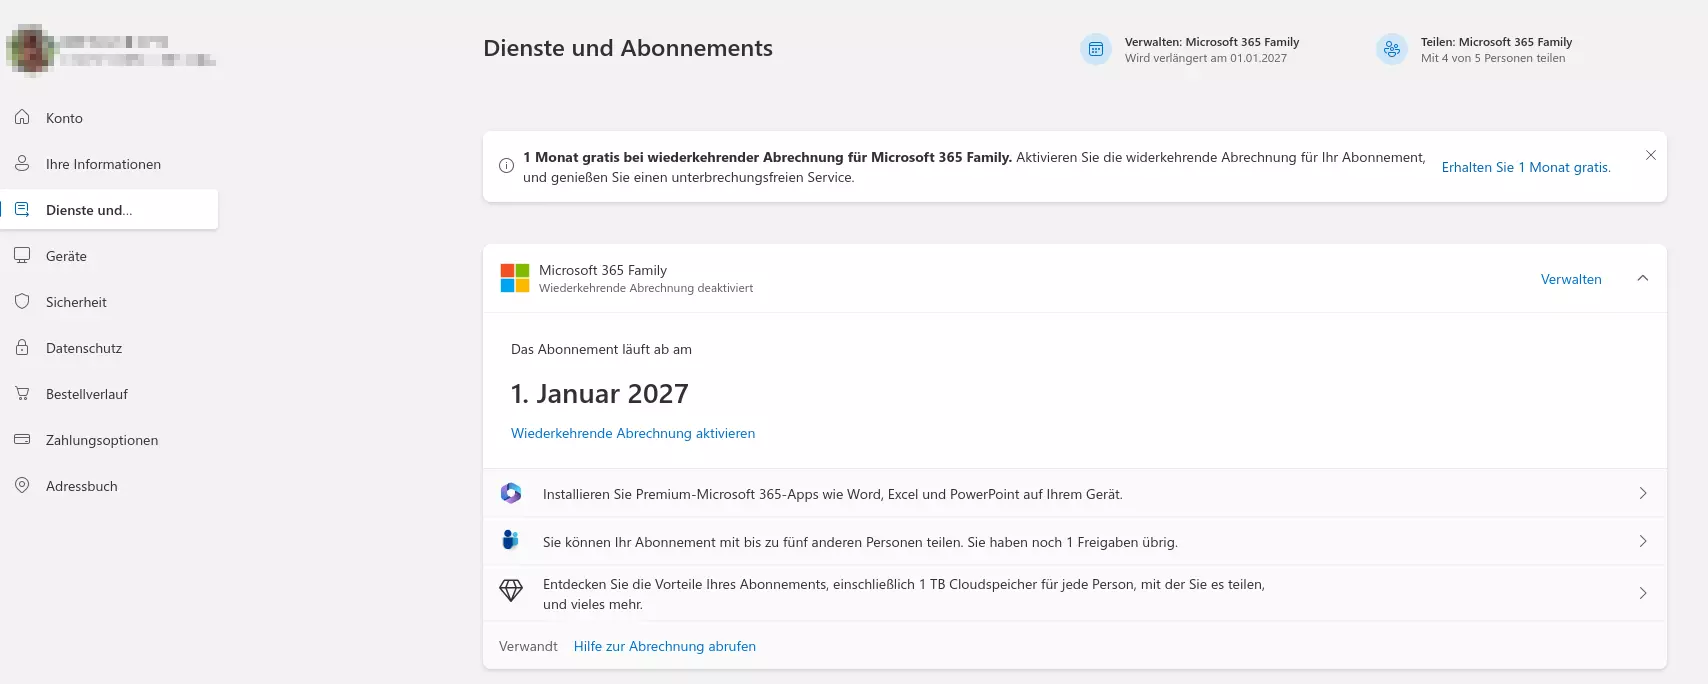
Task: Open the Abonnement teilen row chevron
Action: [x=1643, y=541]
